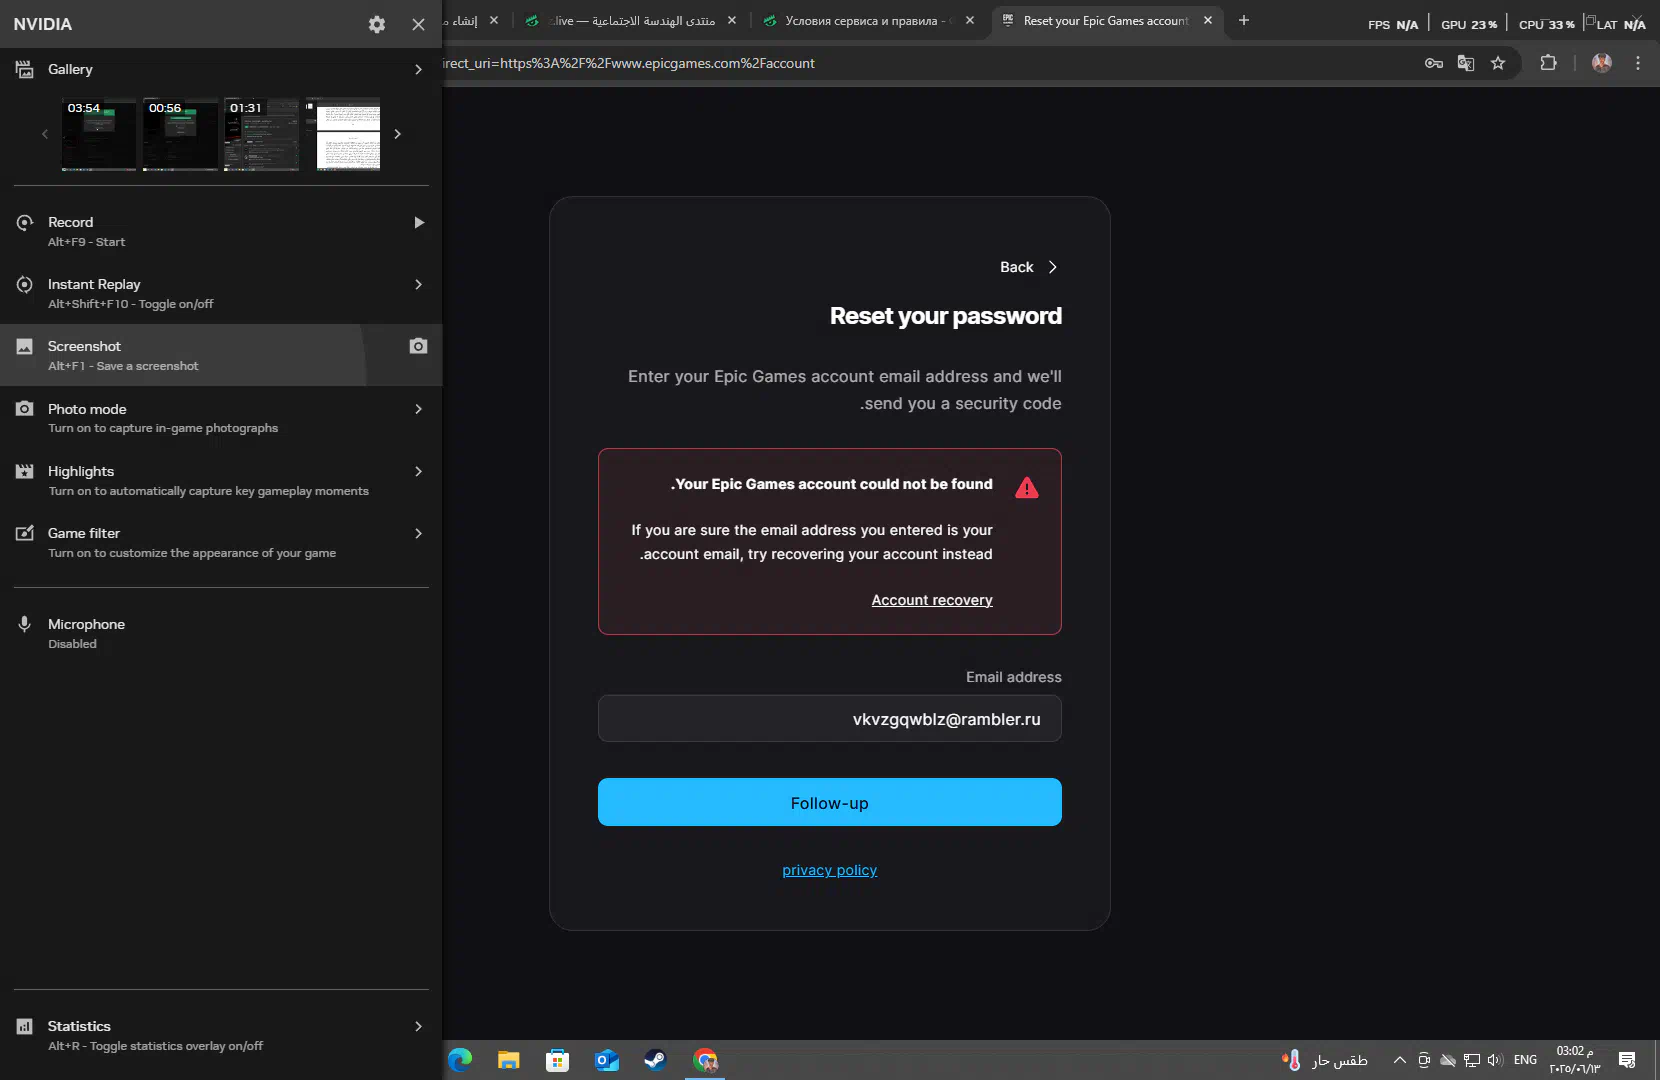Focus the Email address input field
Screen dimensions: 1660x1080
point(830,719)
